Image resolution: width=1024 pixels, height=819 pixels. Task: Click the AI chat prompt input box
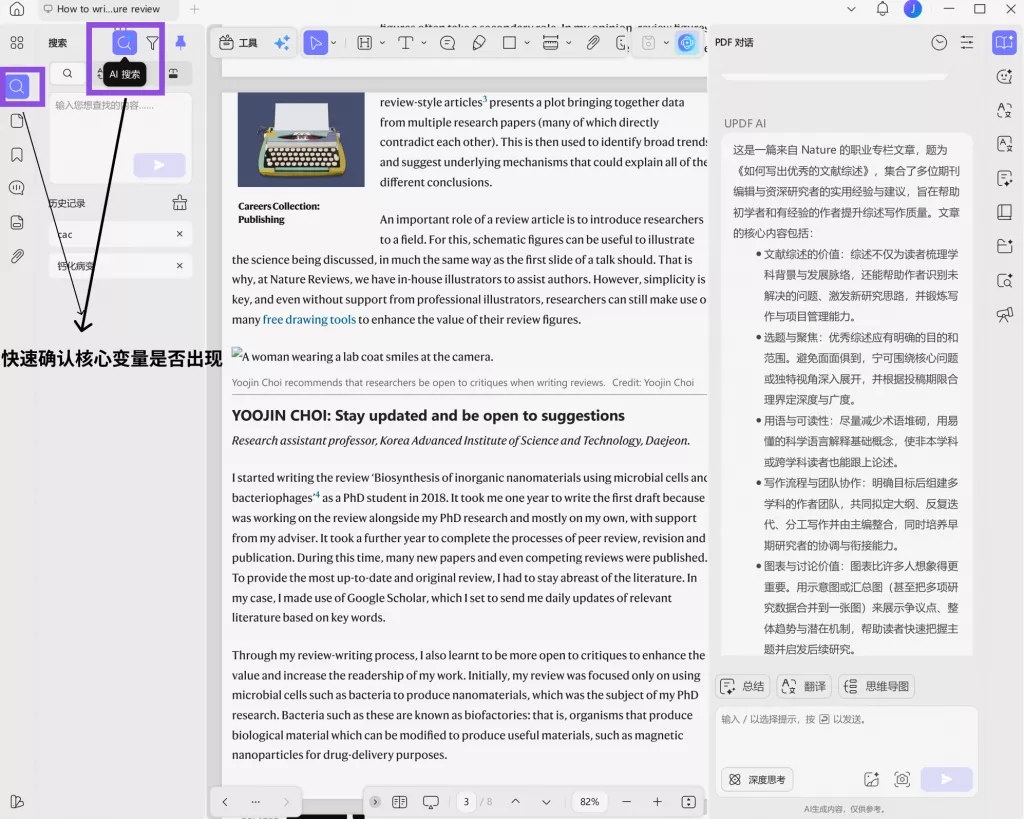point(846,737)
